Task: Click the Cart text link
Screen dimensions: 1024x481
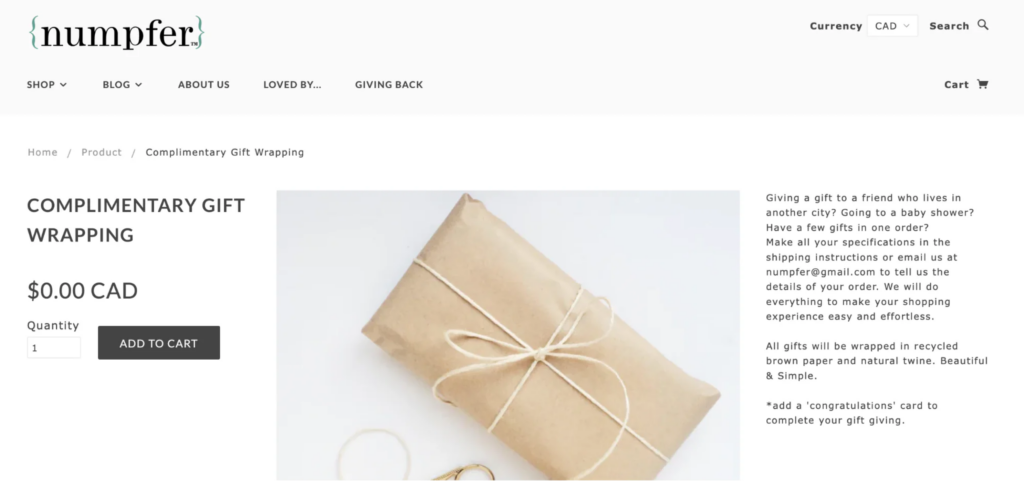Action: tap(956, 84)
